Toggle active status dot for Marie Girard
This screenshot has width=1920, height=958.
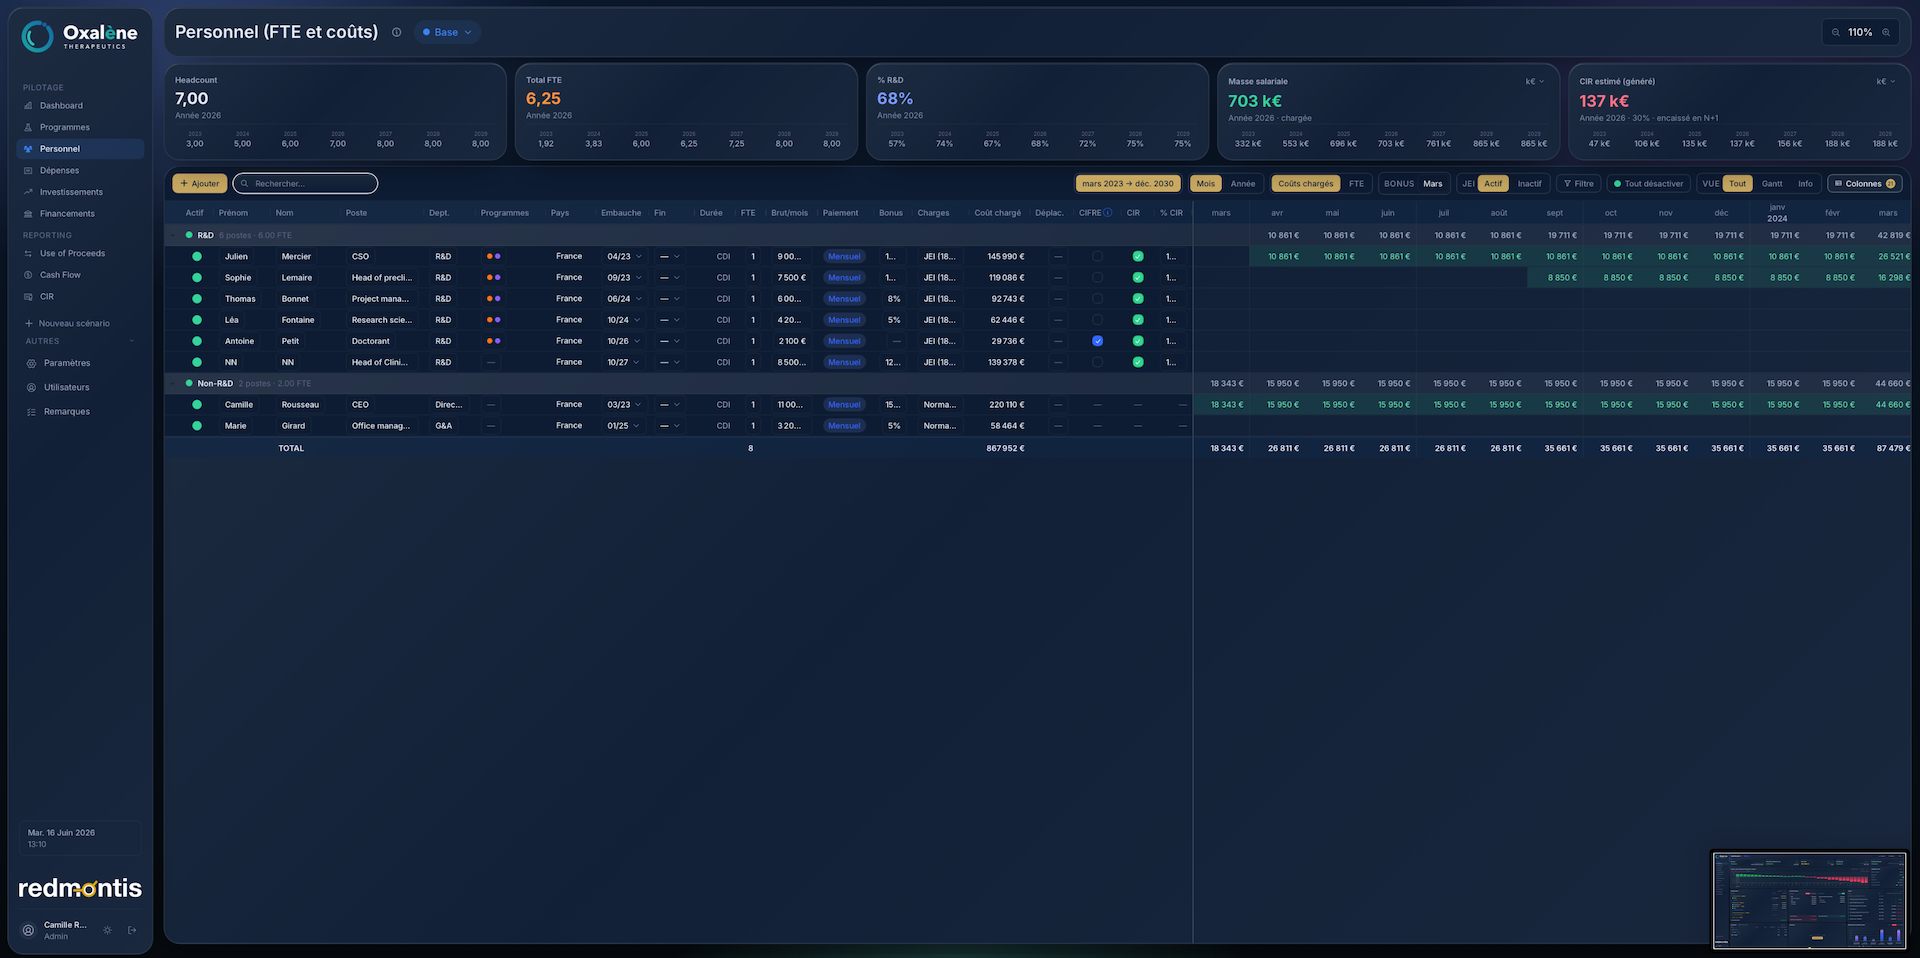click(x=197, y=426)
